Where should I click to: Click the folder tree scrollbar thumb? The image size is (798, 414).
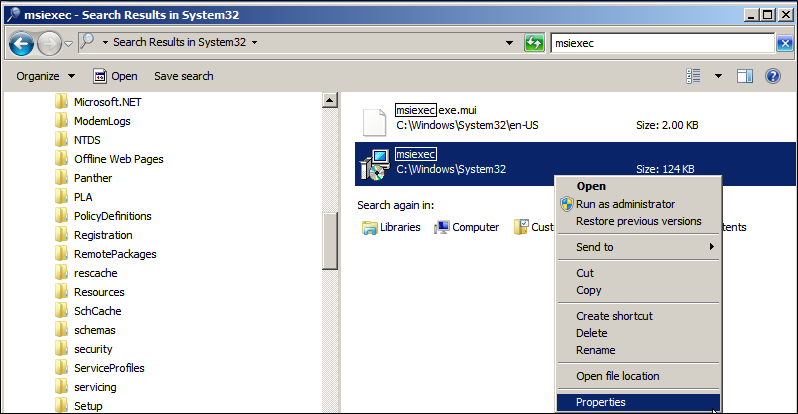coord(330,241)
